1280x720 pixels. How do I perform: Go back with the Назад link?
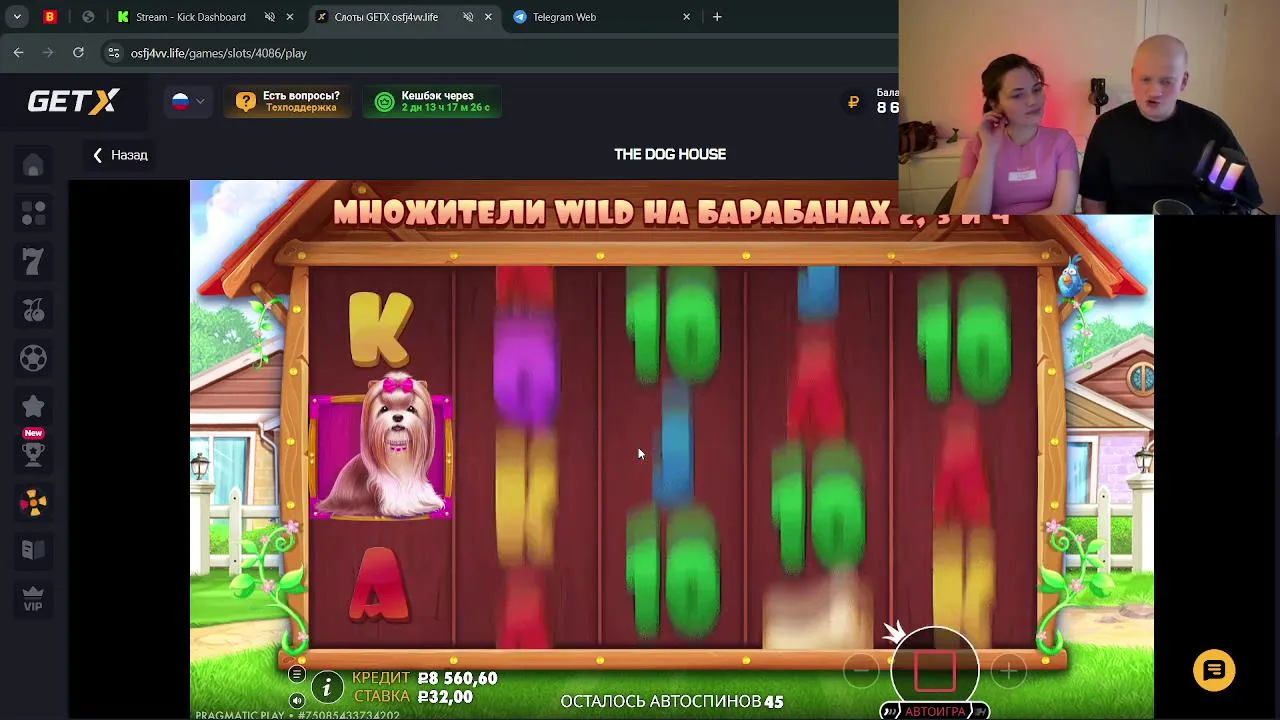tap(120, 155)
